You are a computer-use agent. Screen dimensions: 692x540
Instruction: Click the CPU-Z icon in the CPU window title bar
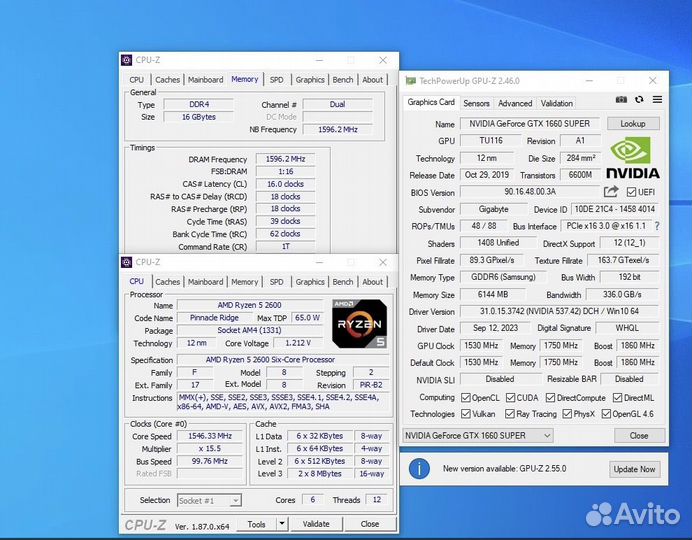pos(127,262)
